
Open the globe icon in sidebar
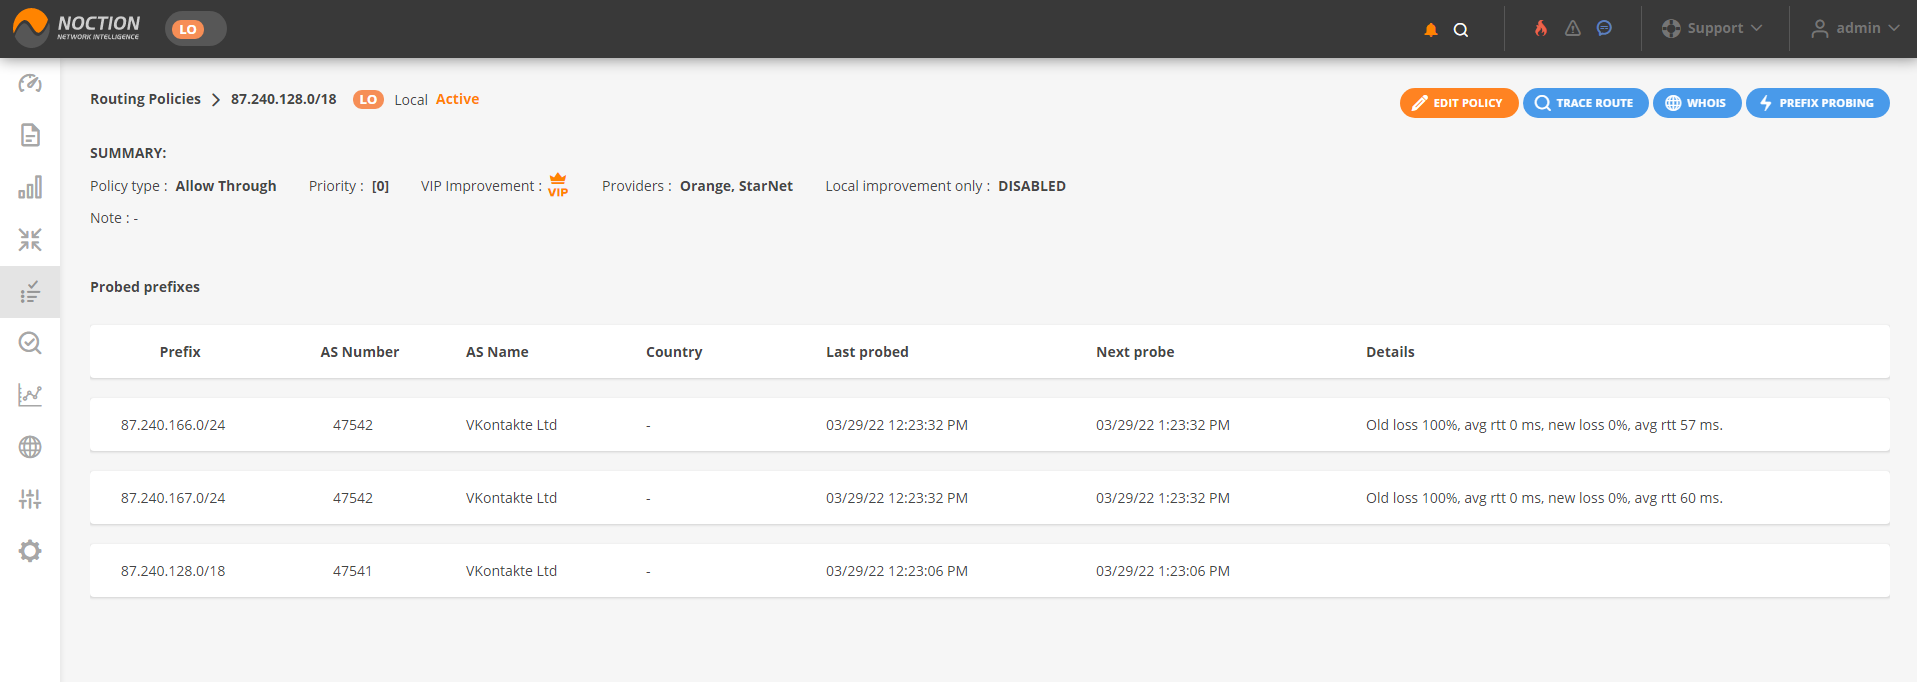click(x=30, y=447)
